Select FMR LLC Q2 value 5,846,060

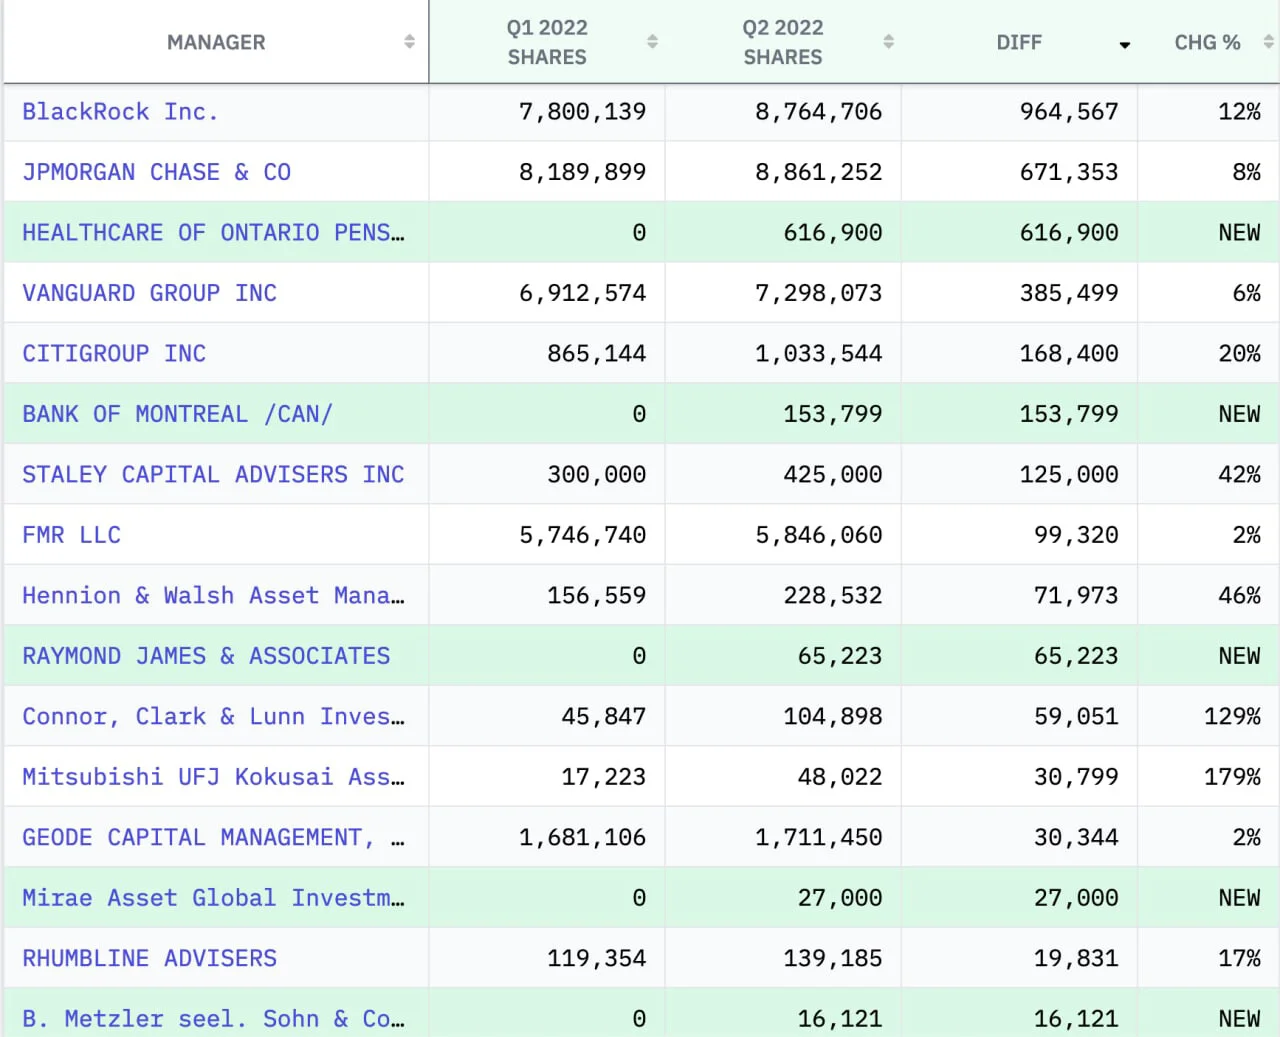(818, 535)
